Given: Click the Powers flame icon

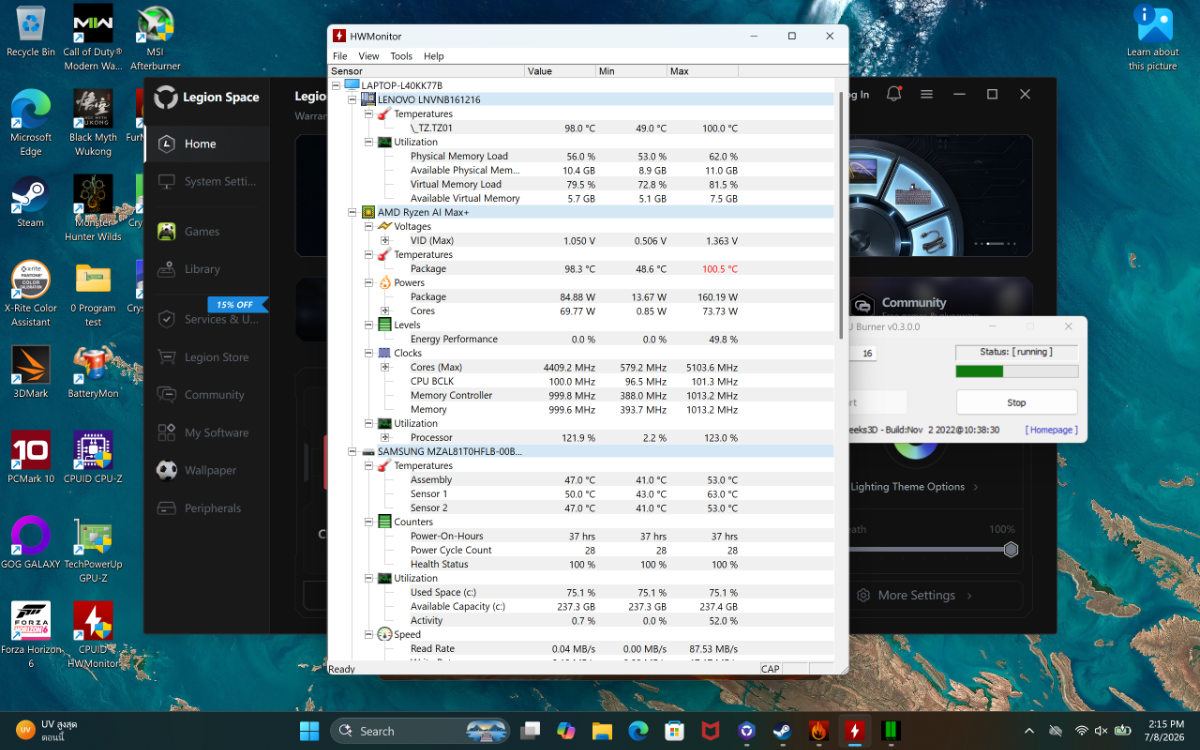Looking at the screenshot, I should pos(385,283).
